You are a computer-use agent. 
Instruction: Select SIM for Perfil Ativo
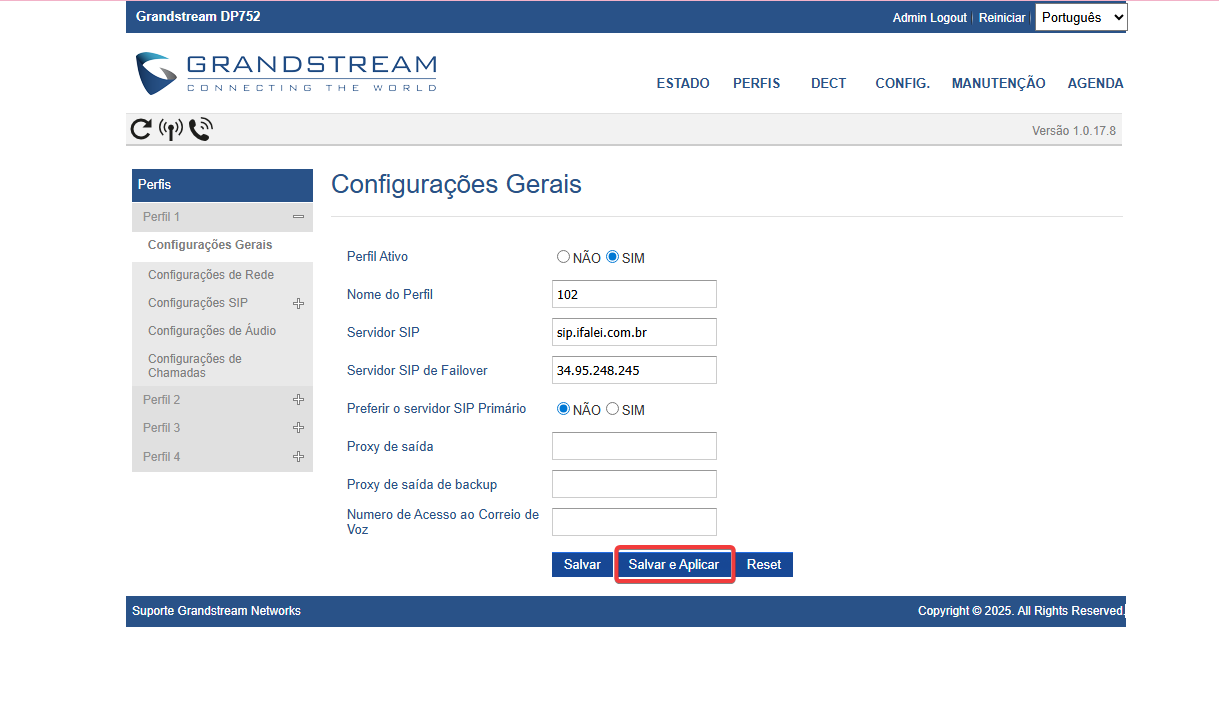[613, 257]
